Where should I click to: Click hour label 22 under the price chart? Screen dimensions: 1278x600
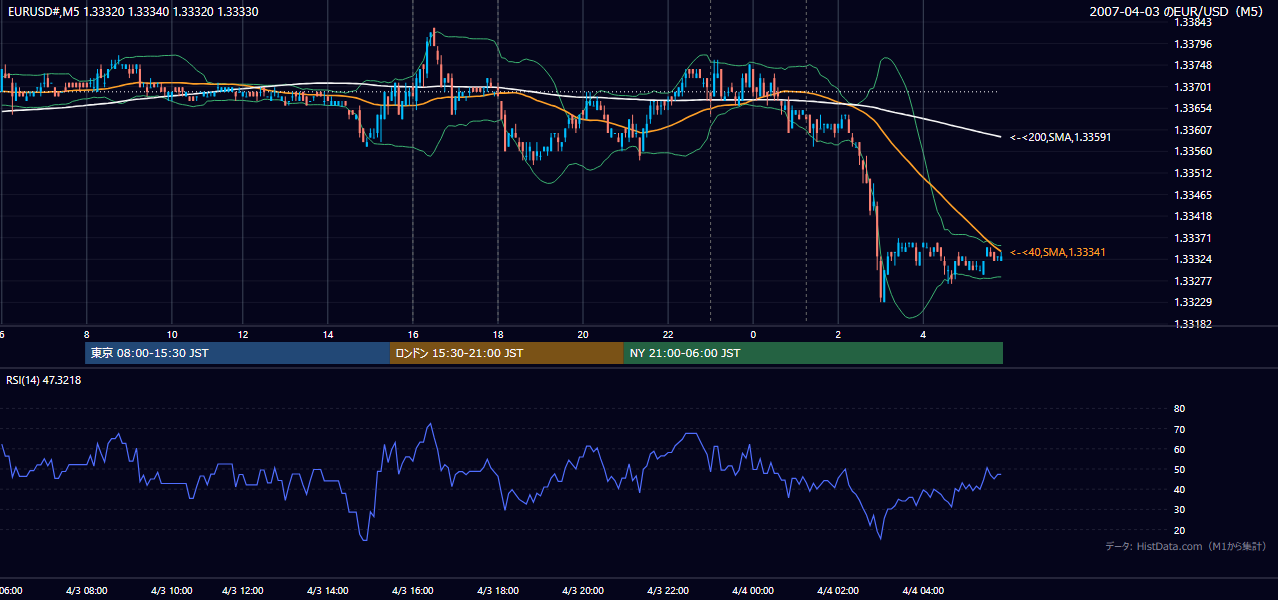tap(668, 334)
